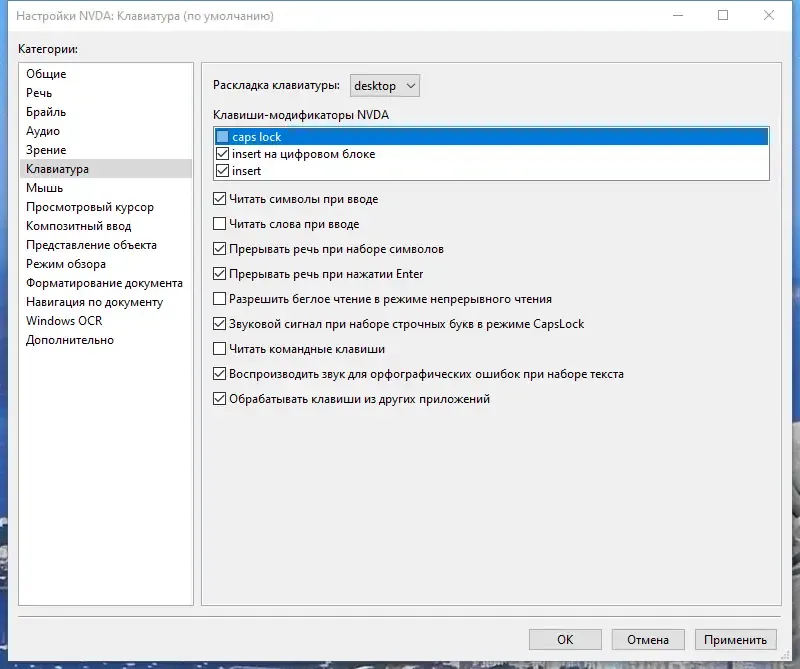The image size is (800, 669).
Task: Toggle звук для орфографических ошибок checkbox
Action: 219,374
